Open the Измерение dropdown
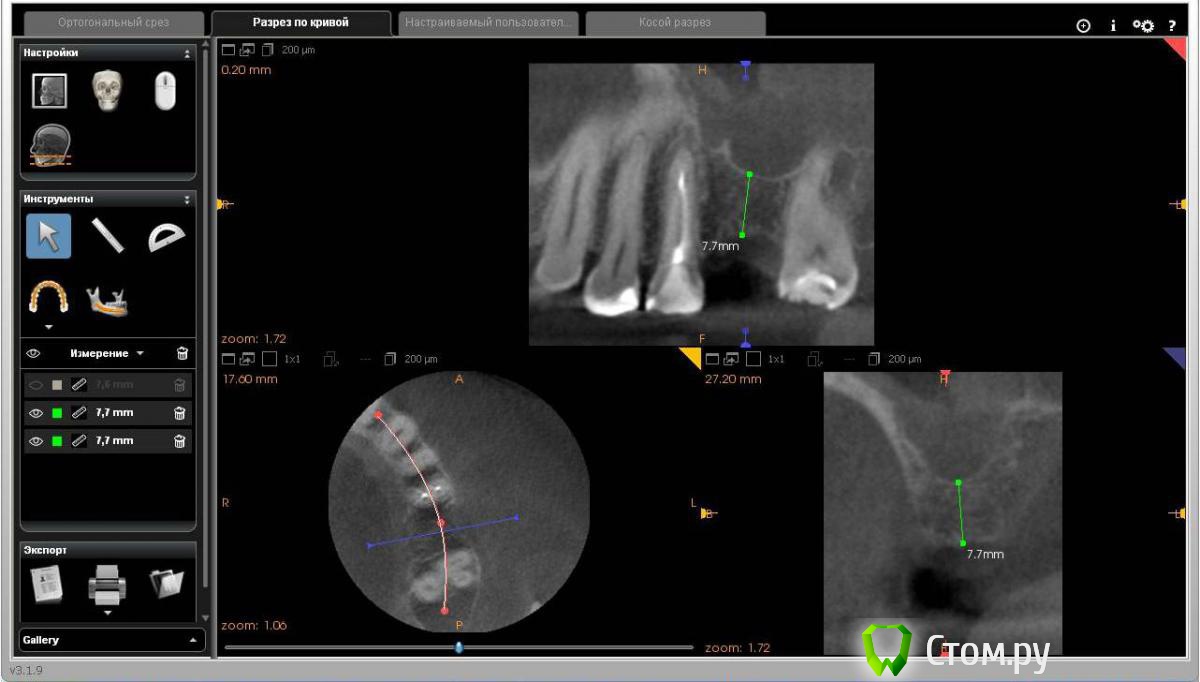Screen dimensions: 1200x682 pos(106,353)
